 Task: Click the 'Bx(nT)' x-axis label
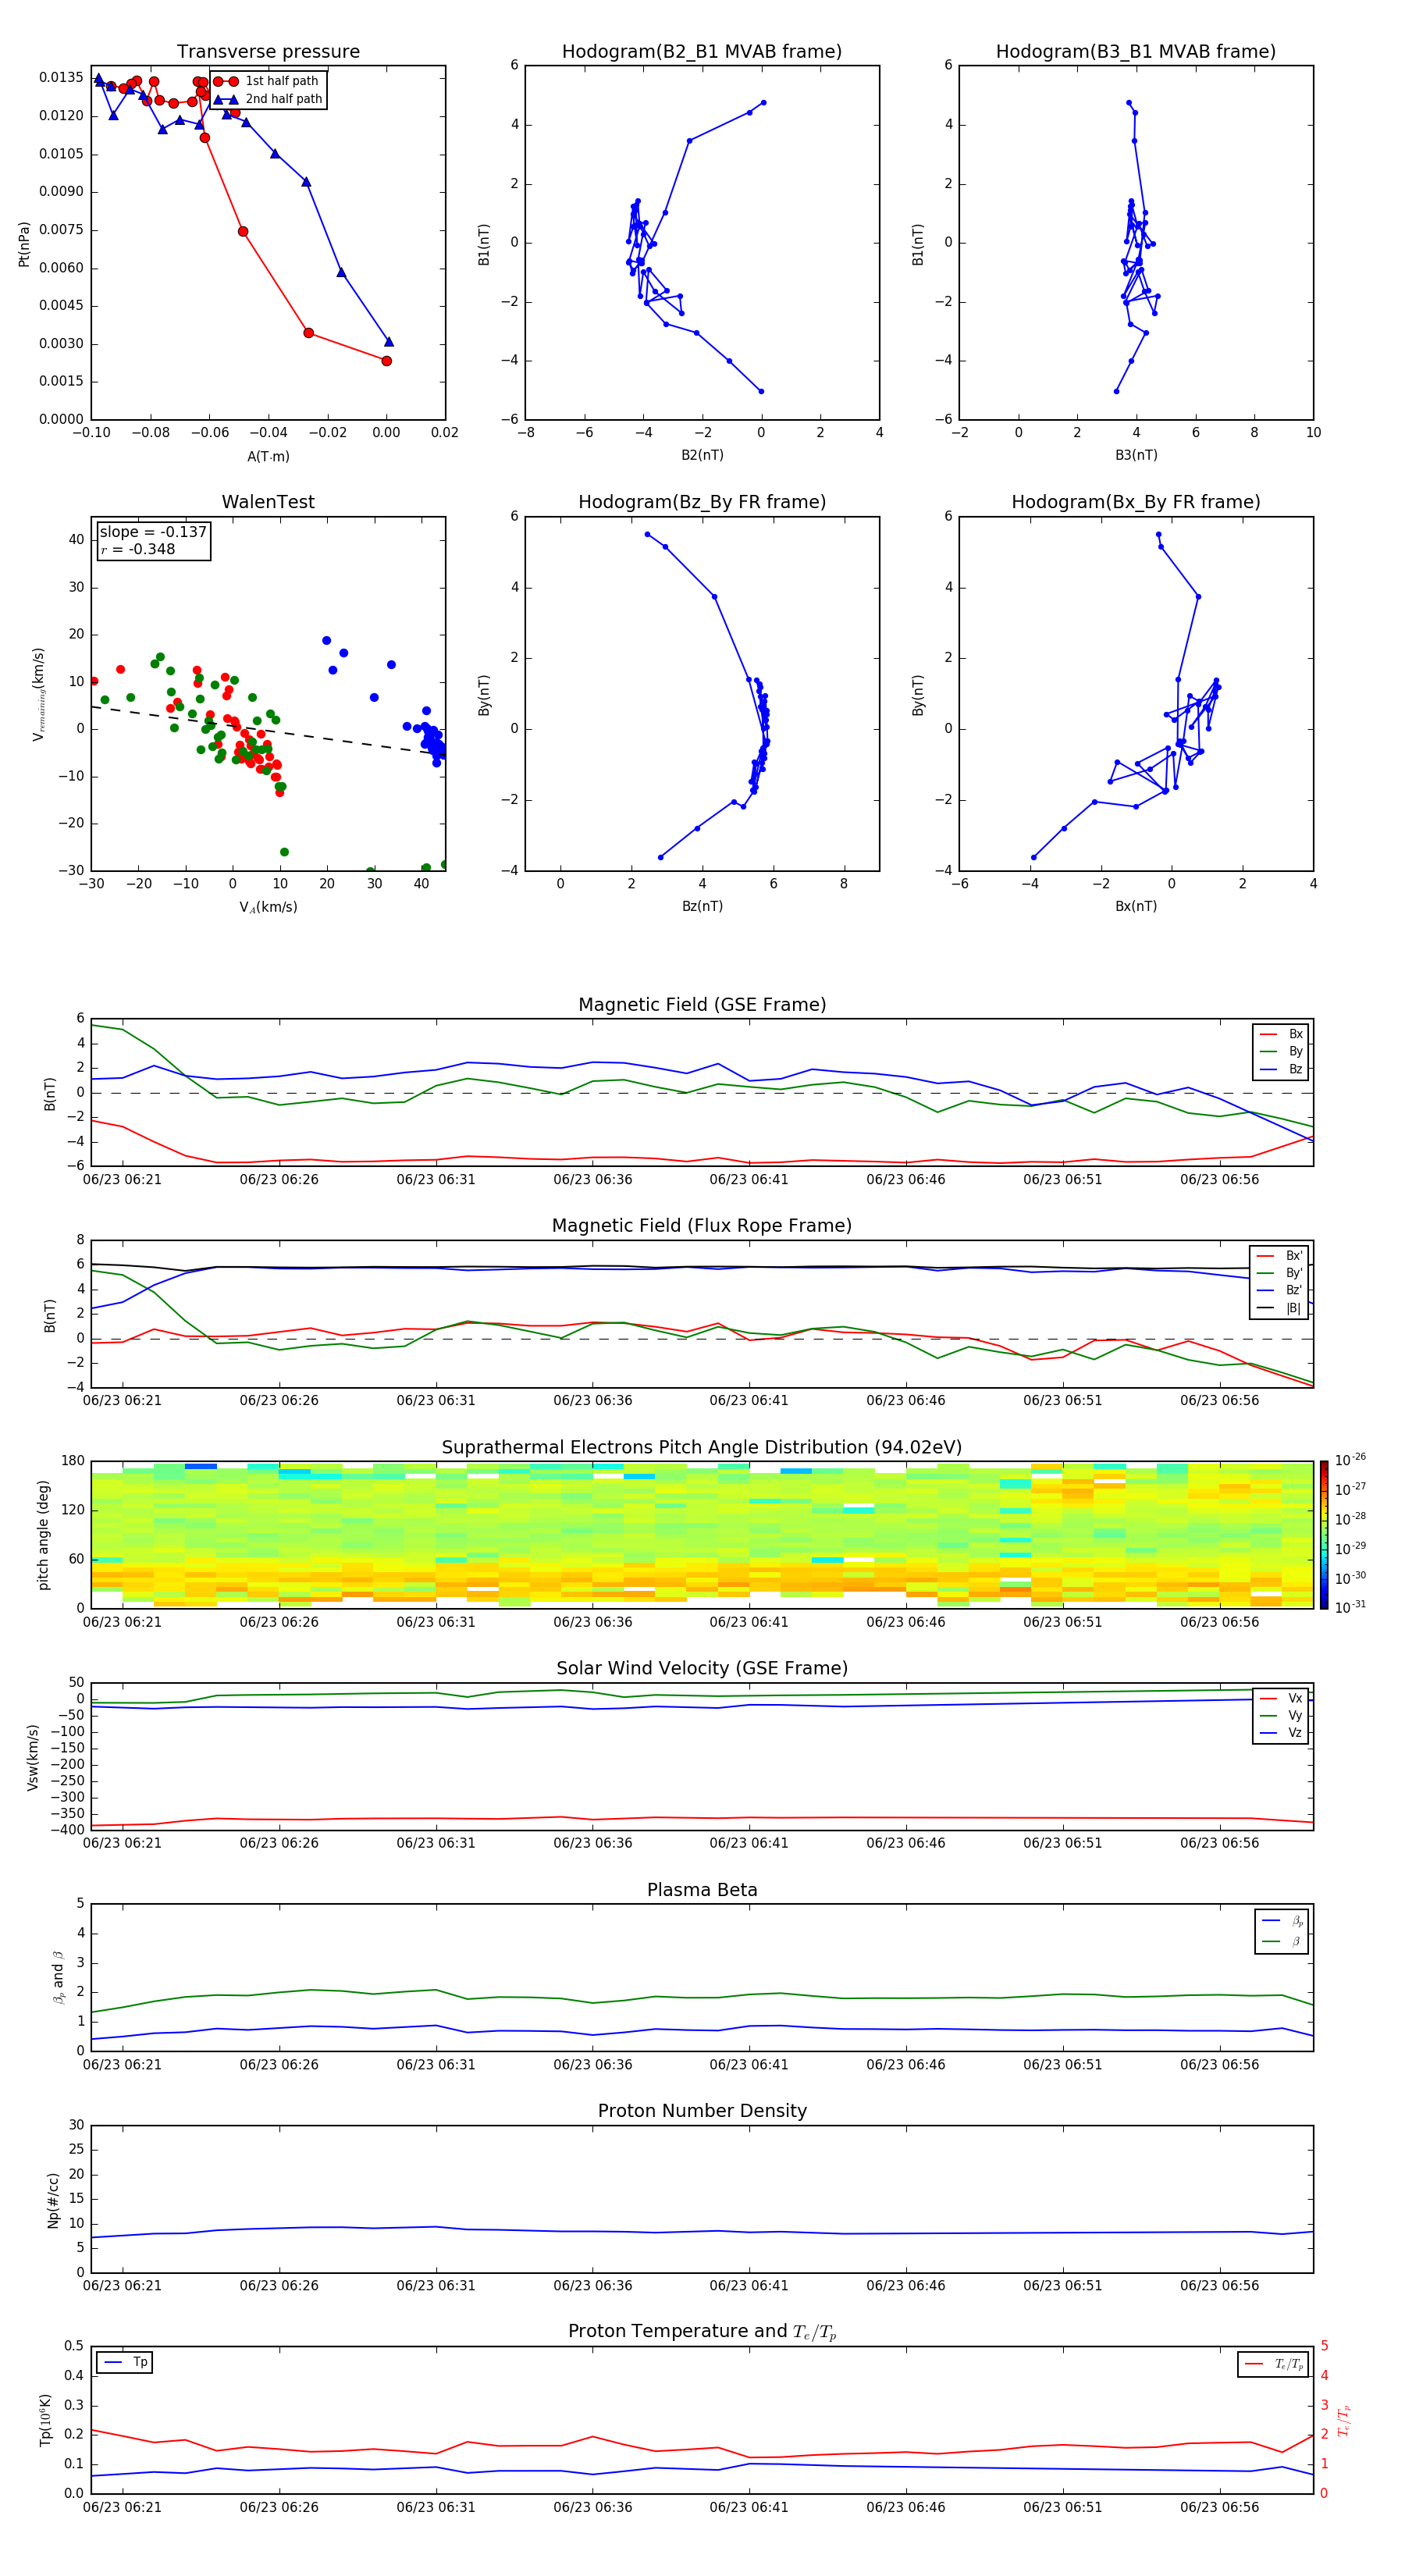click(1136, 906)
